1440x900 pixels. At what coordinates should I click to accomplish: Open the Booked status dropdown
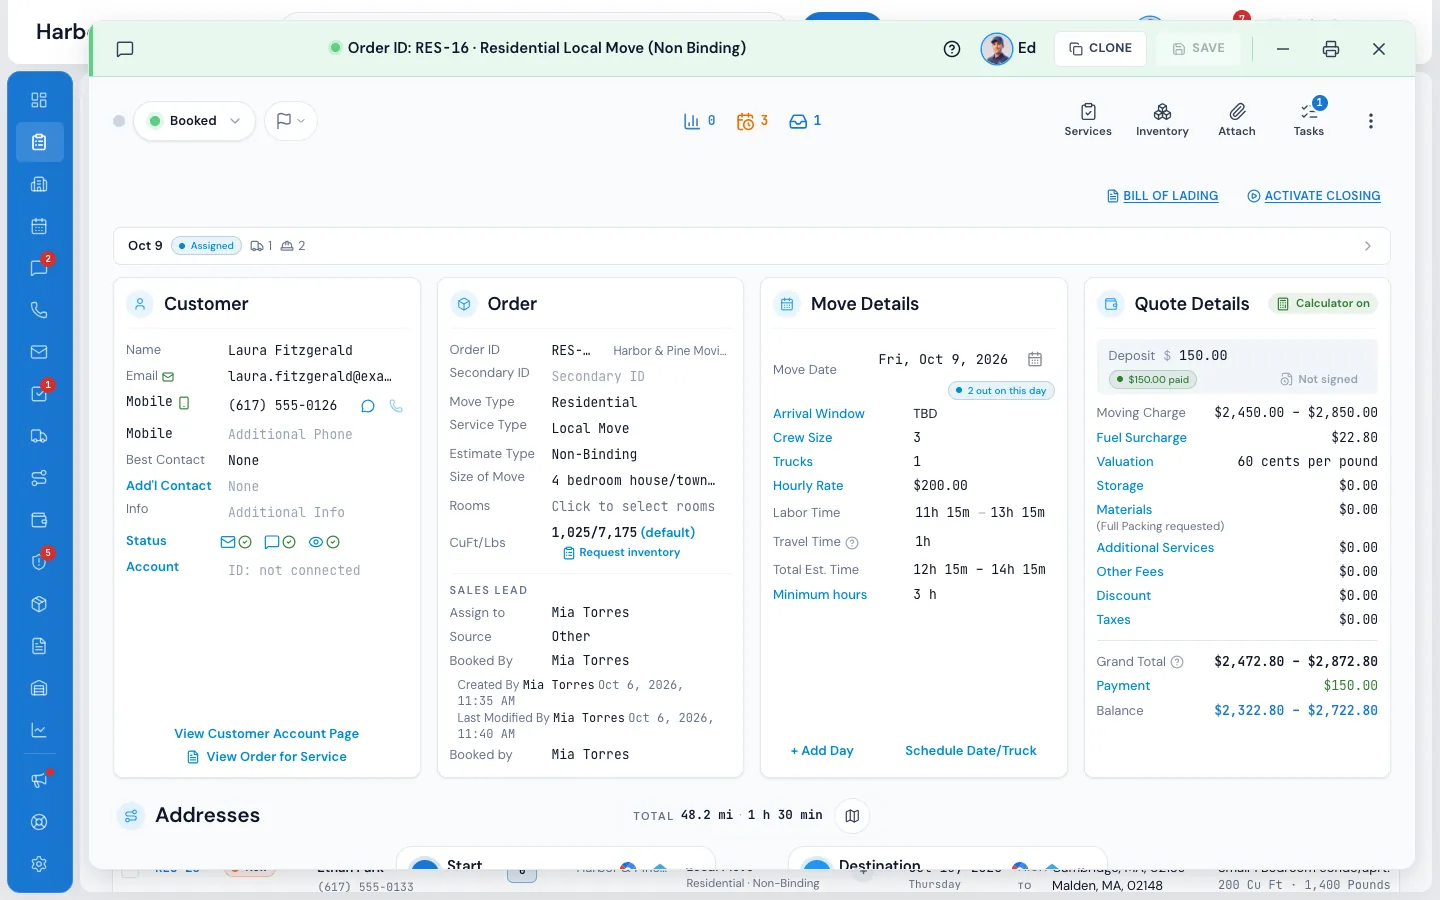[x=195, y=121]
